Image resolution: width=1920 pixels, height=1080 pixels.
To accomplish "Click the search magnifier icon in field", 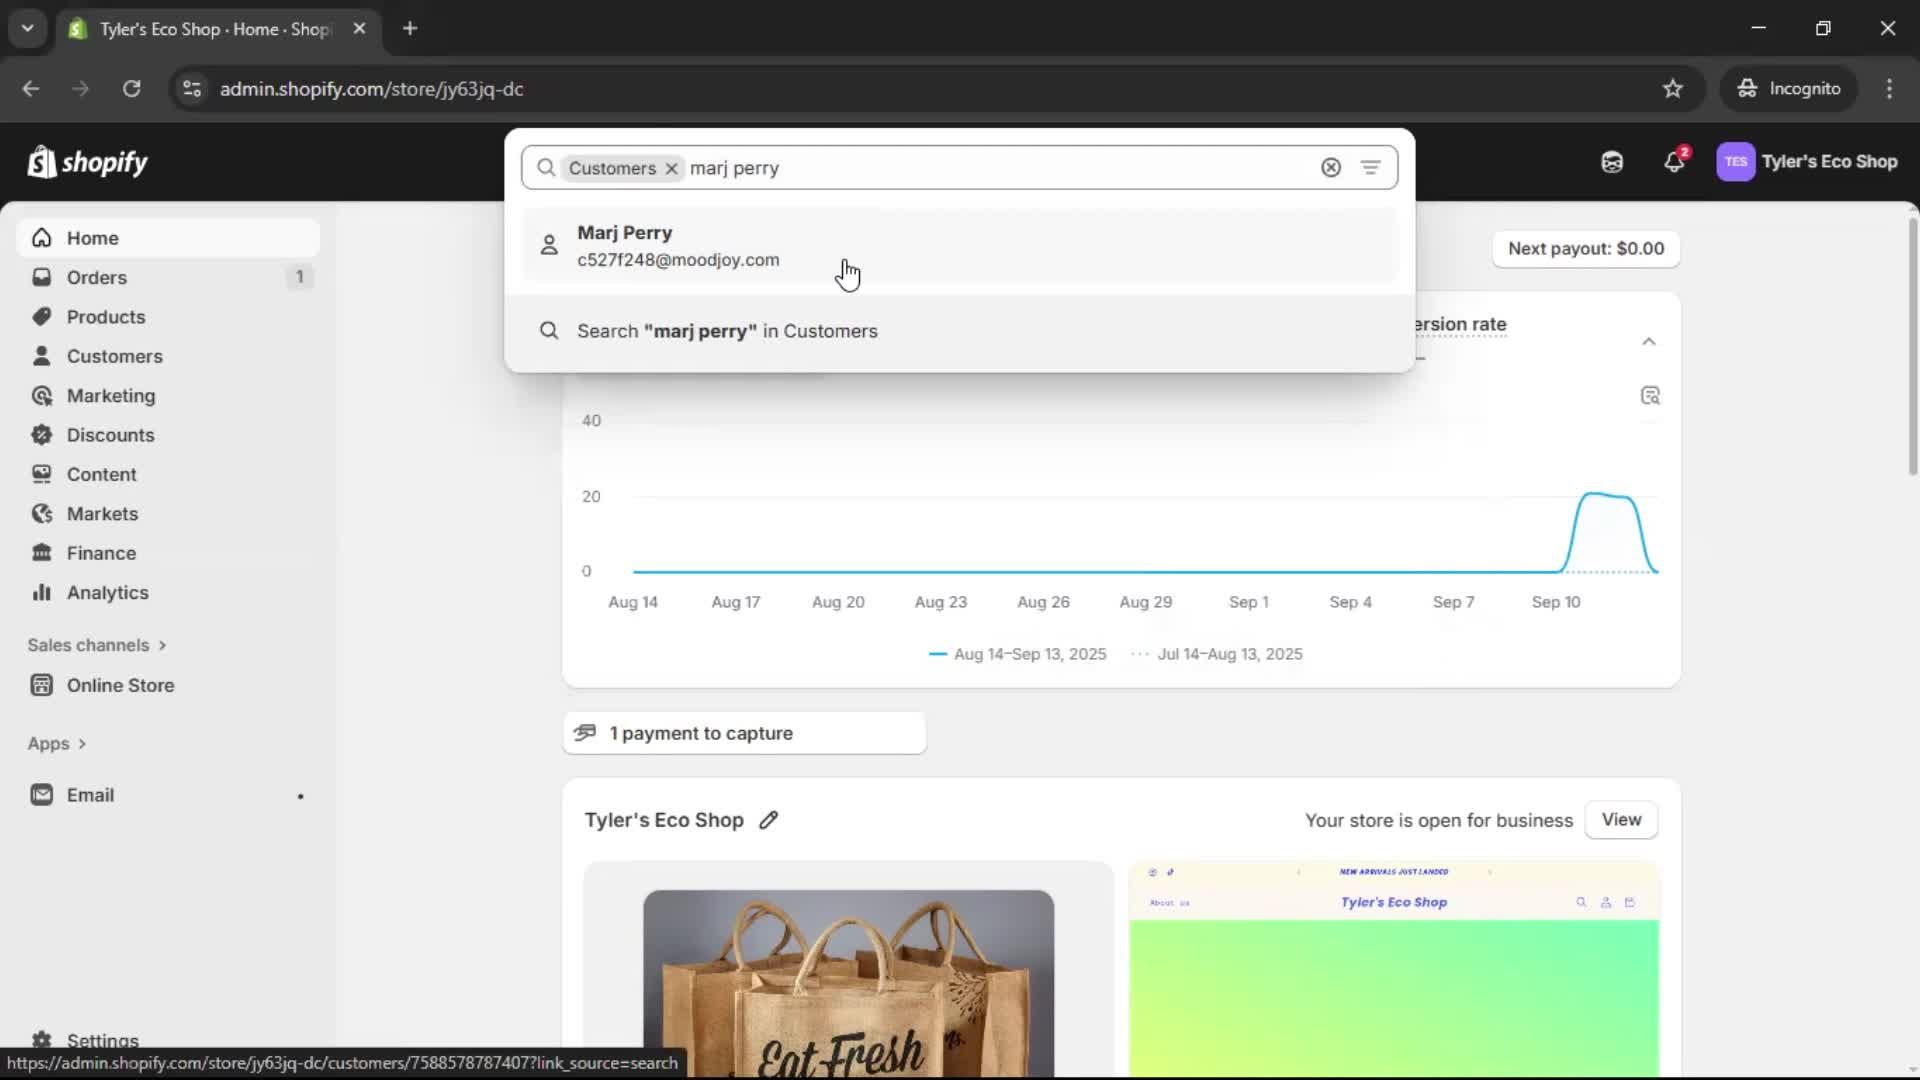I will click(546, 168).
